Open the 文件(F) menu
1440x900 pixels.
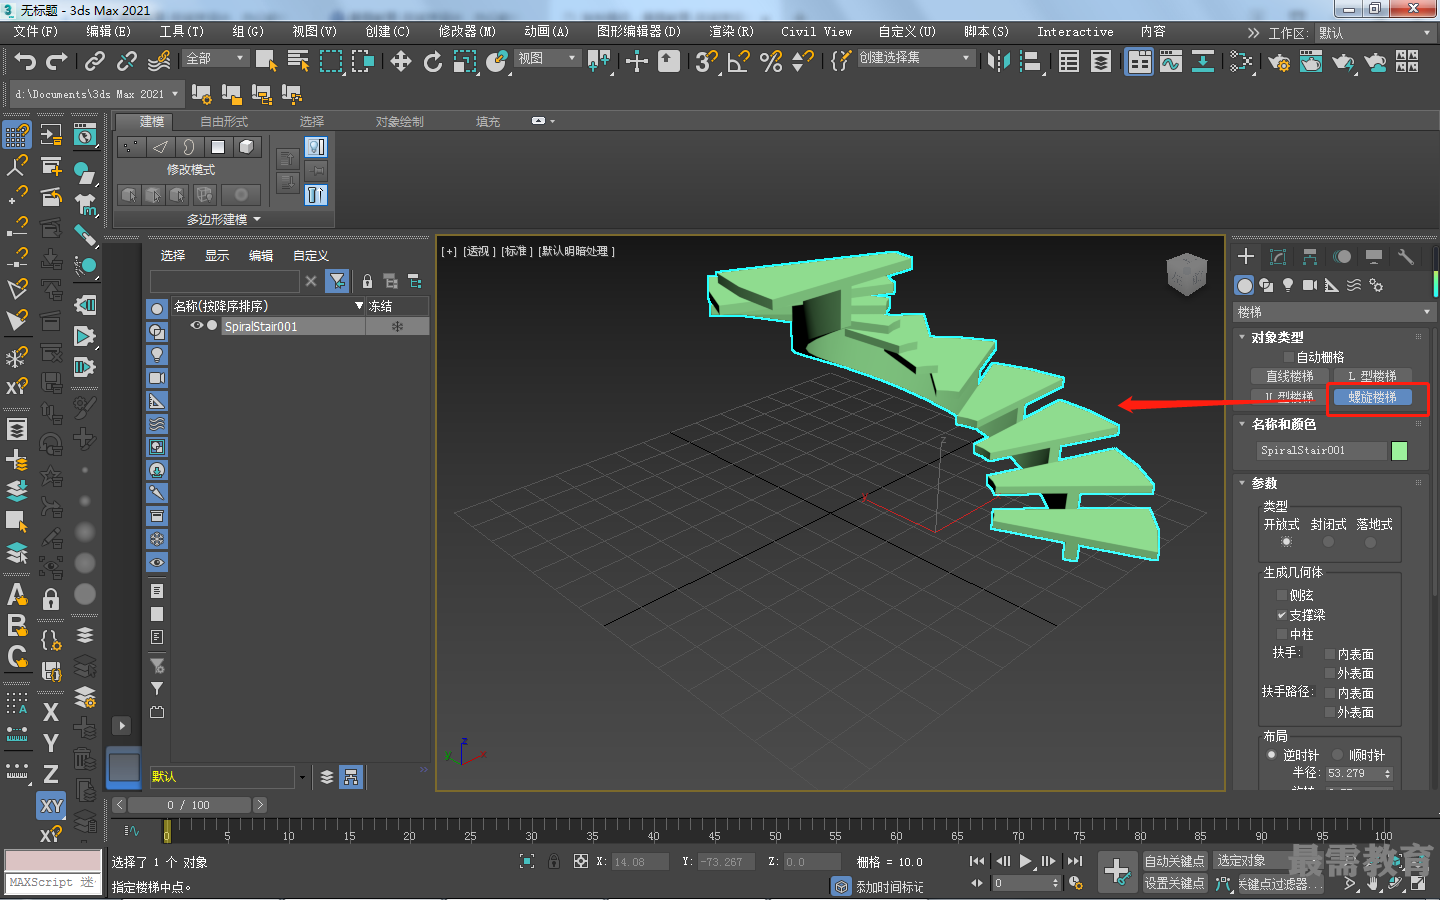tap(36, 32)
